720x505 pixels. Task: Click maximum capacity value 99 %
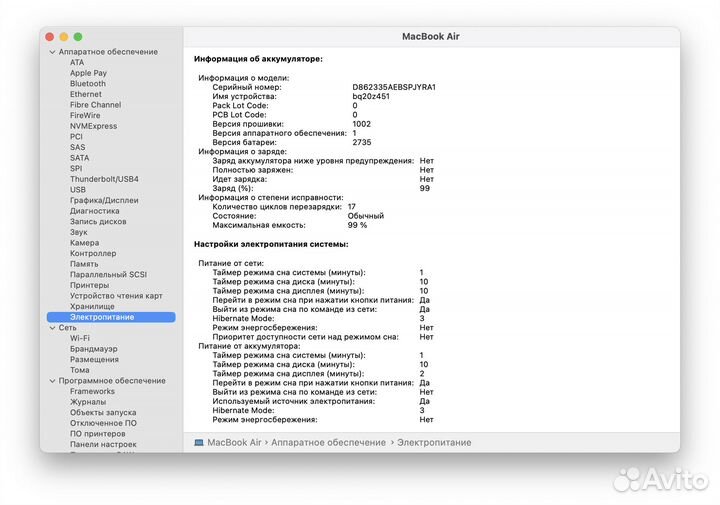pyautogui.click(x=357, y=225)
